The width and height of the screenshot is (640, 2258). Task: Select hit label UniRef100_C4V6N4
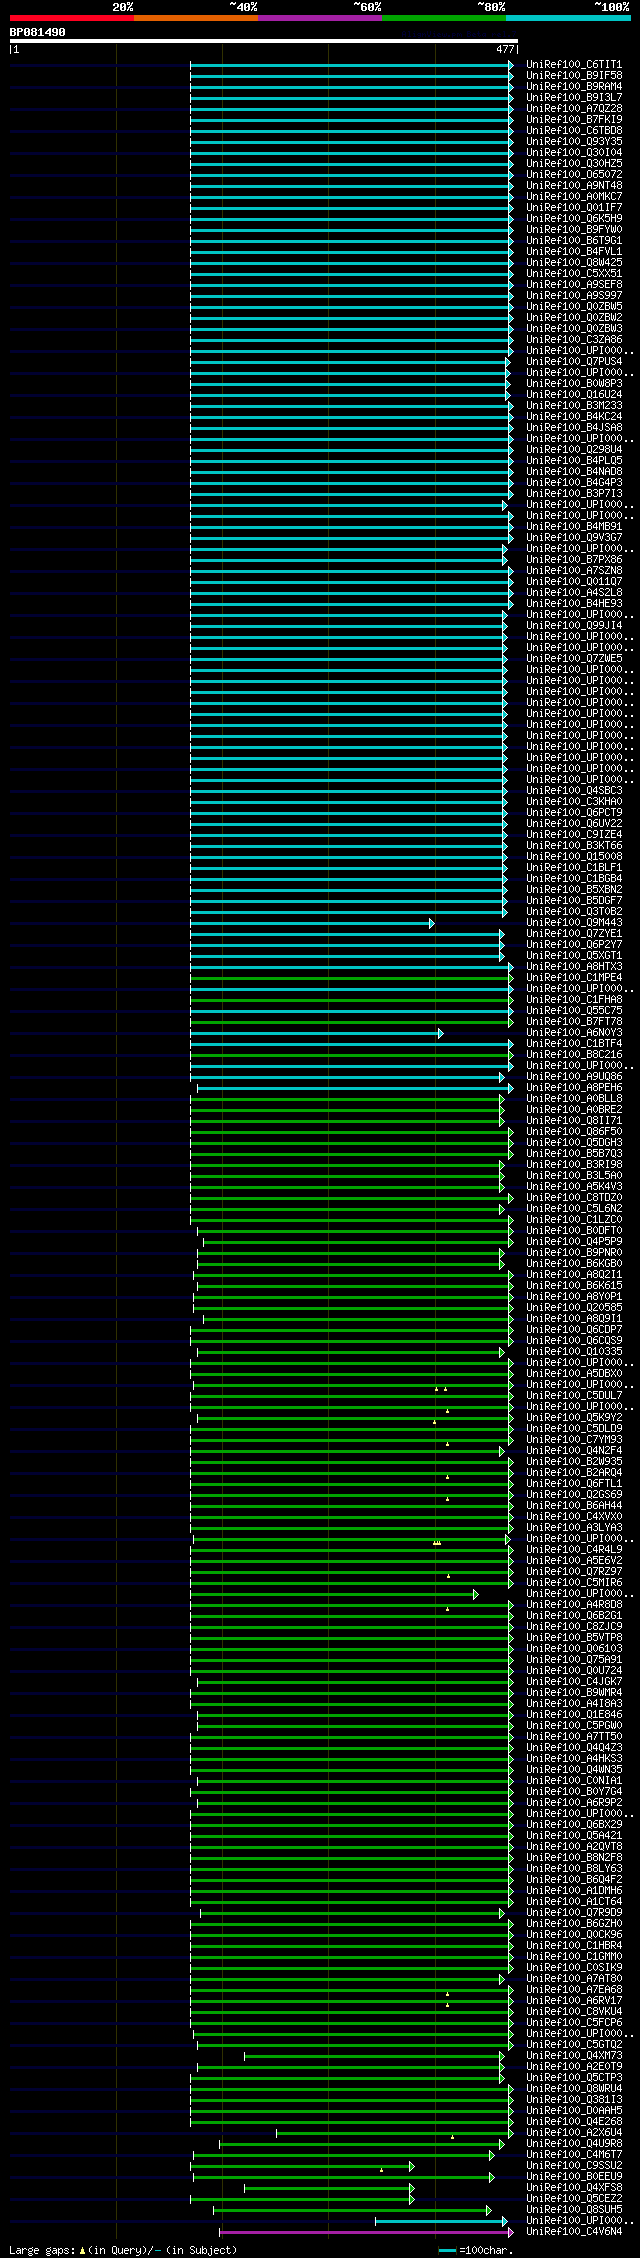[574, 2231]
